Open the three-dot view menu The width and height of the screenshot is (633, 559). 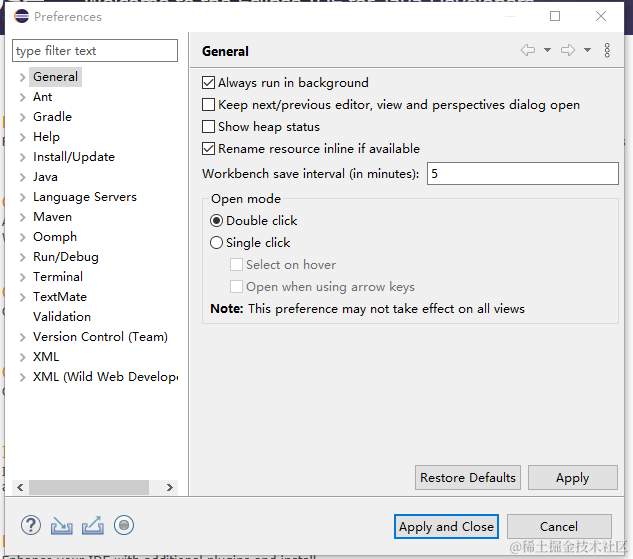(x=607, y=50)
